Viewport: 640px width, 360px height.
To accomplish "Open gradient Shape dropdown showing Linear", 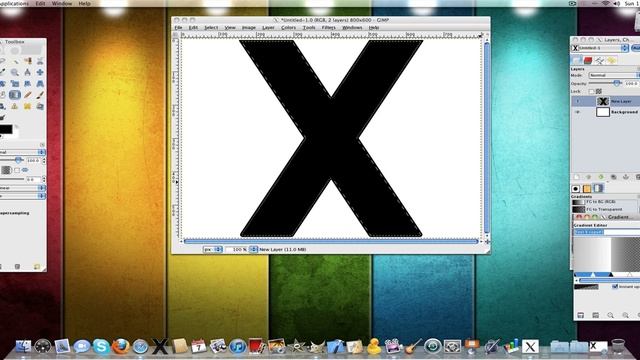I will (x=22, y=188).
